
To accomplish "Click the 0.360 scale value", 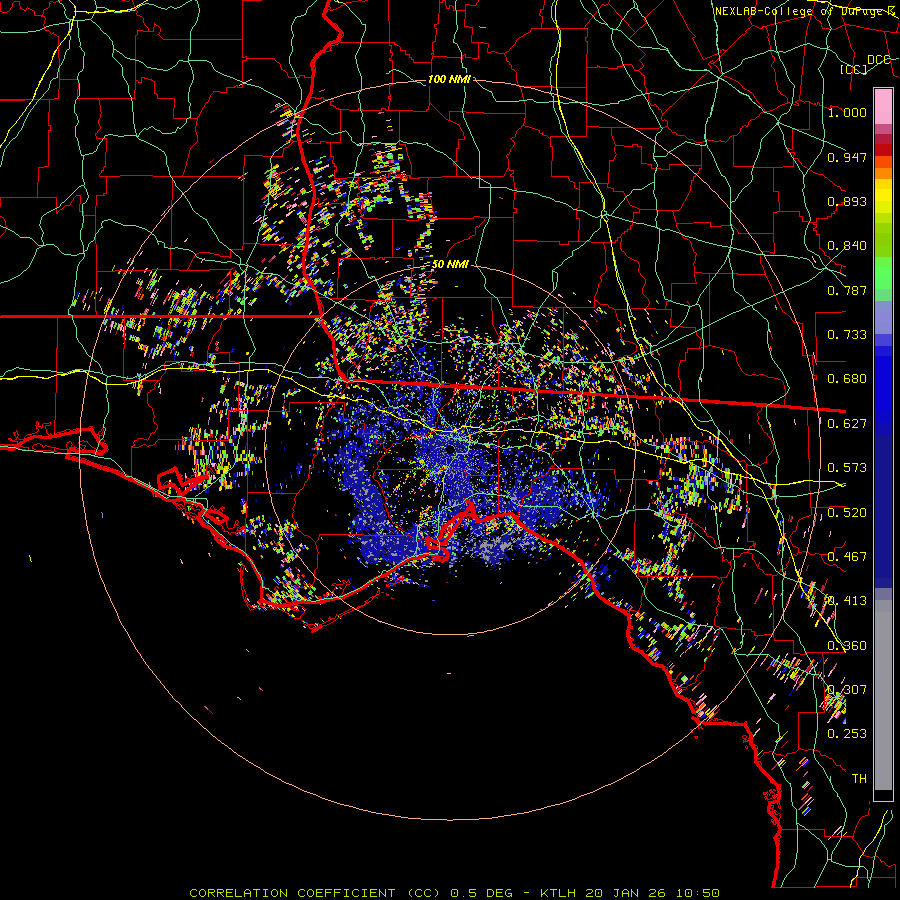I will [x=847, y=646].
